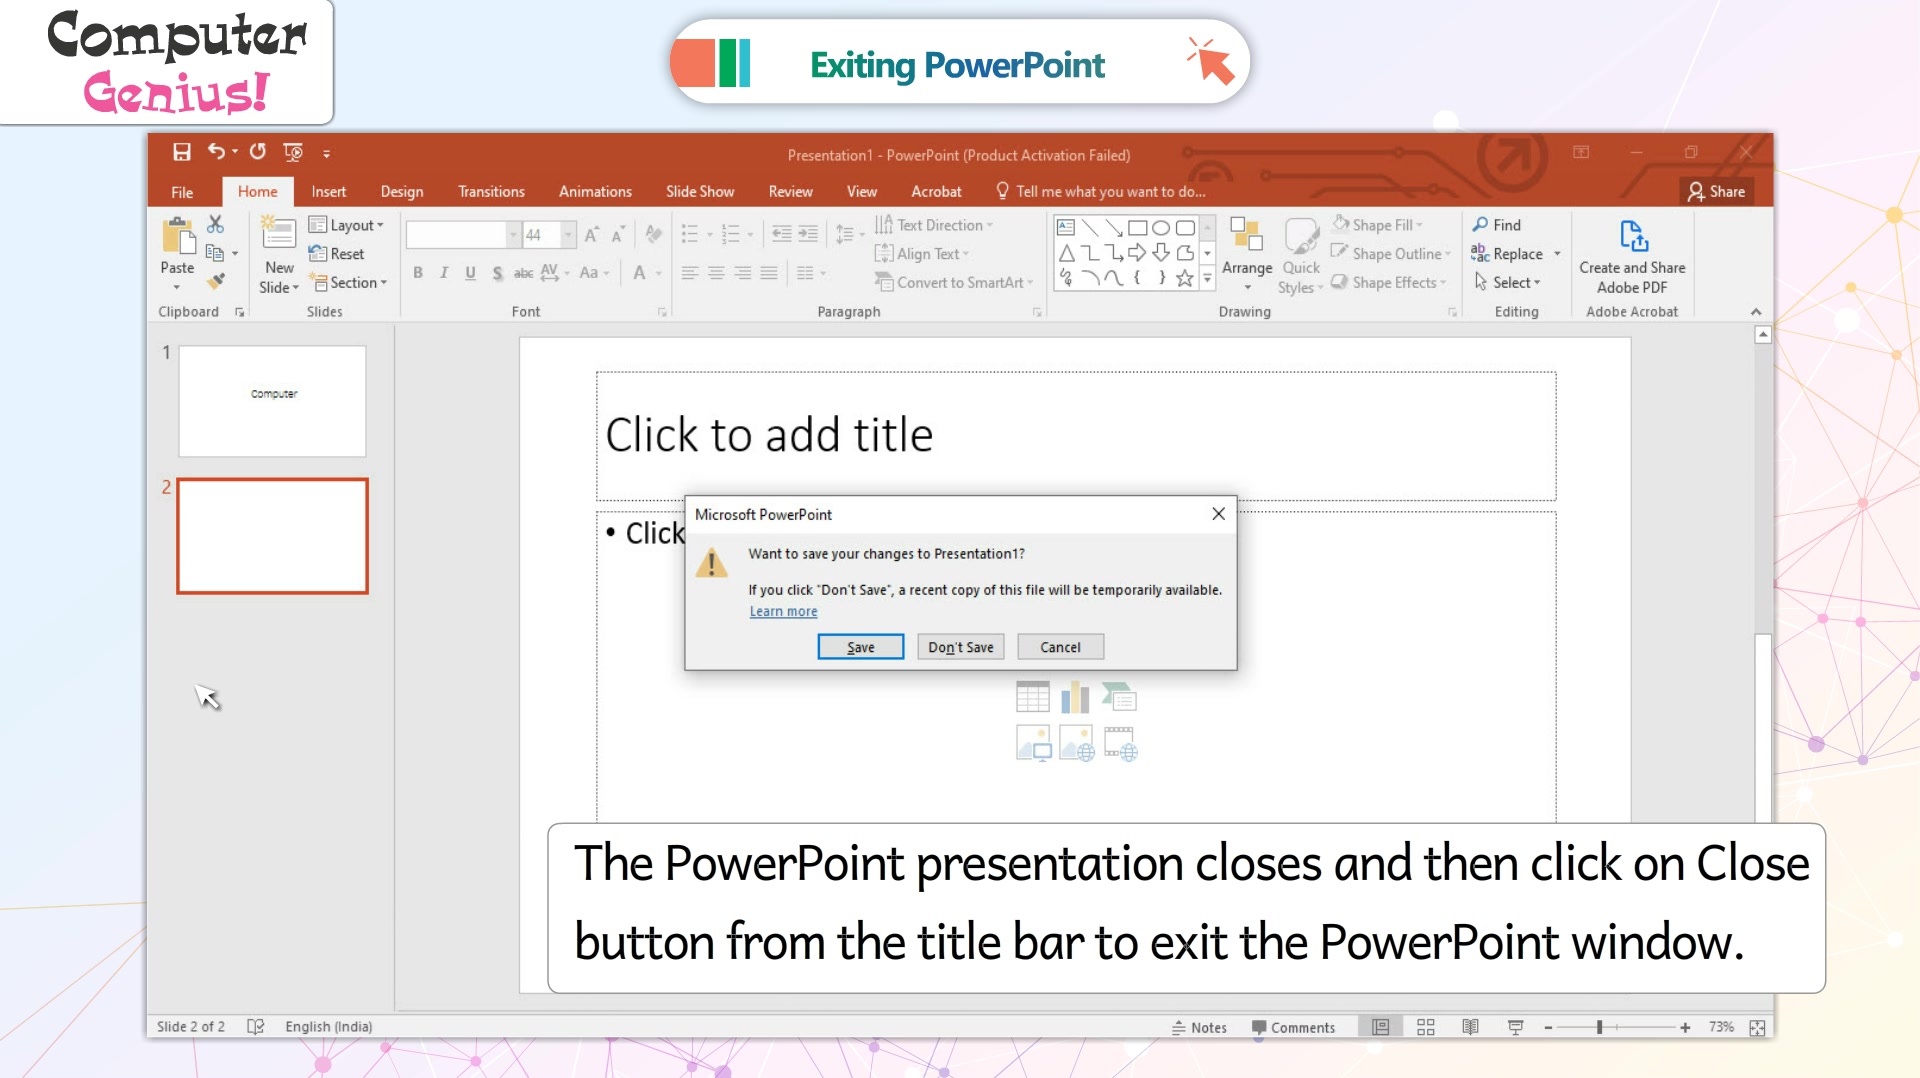Toggle Center paragraph alignment

[716, 273]
